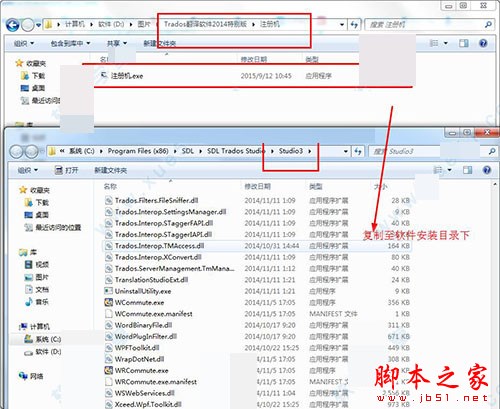Open the view options dropdown arrow in the top window
The image size is (500, 409).
pos(446,43)
